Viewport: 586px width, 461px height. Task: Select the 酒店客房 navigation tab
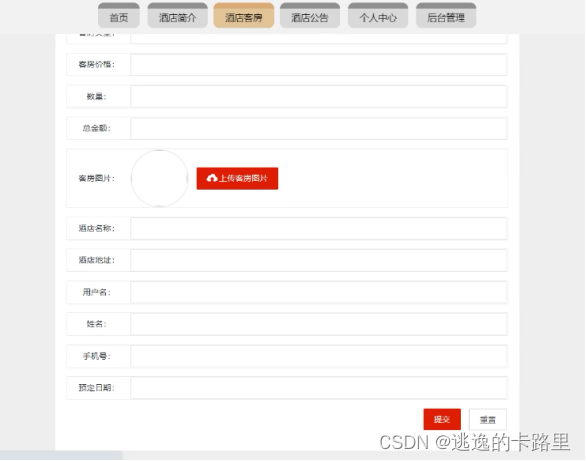244,15
